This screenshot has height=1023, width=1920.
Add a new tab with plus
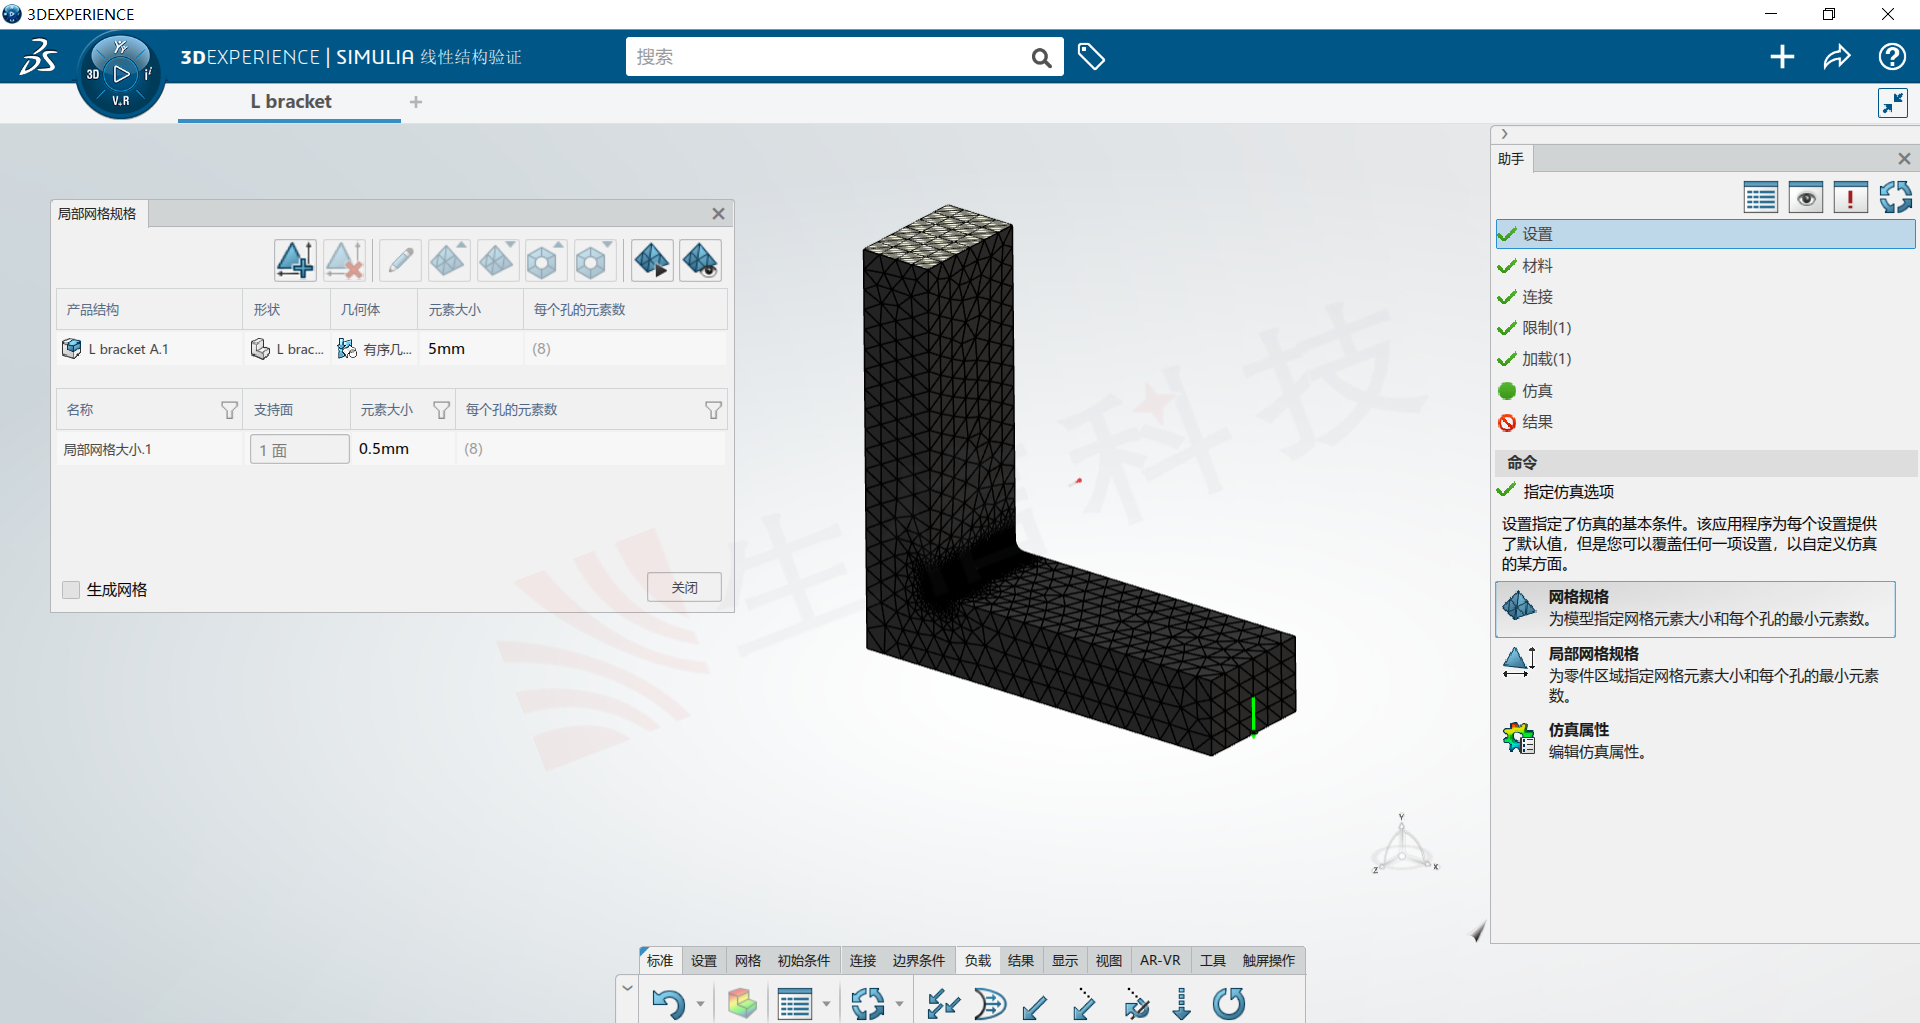416,102
